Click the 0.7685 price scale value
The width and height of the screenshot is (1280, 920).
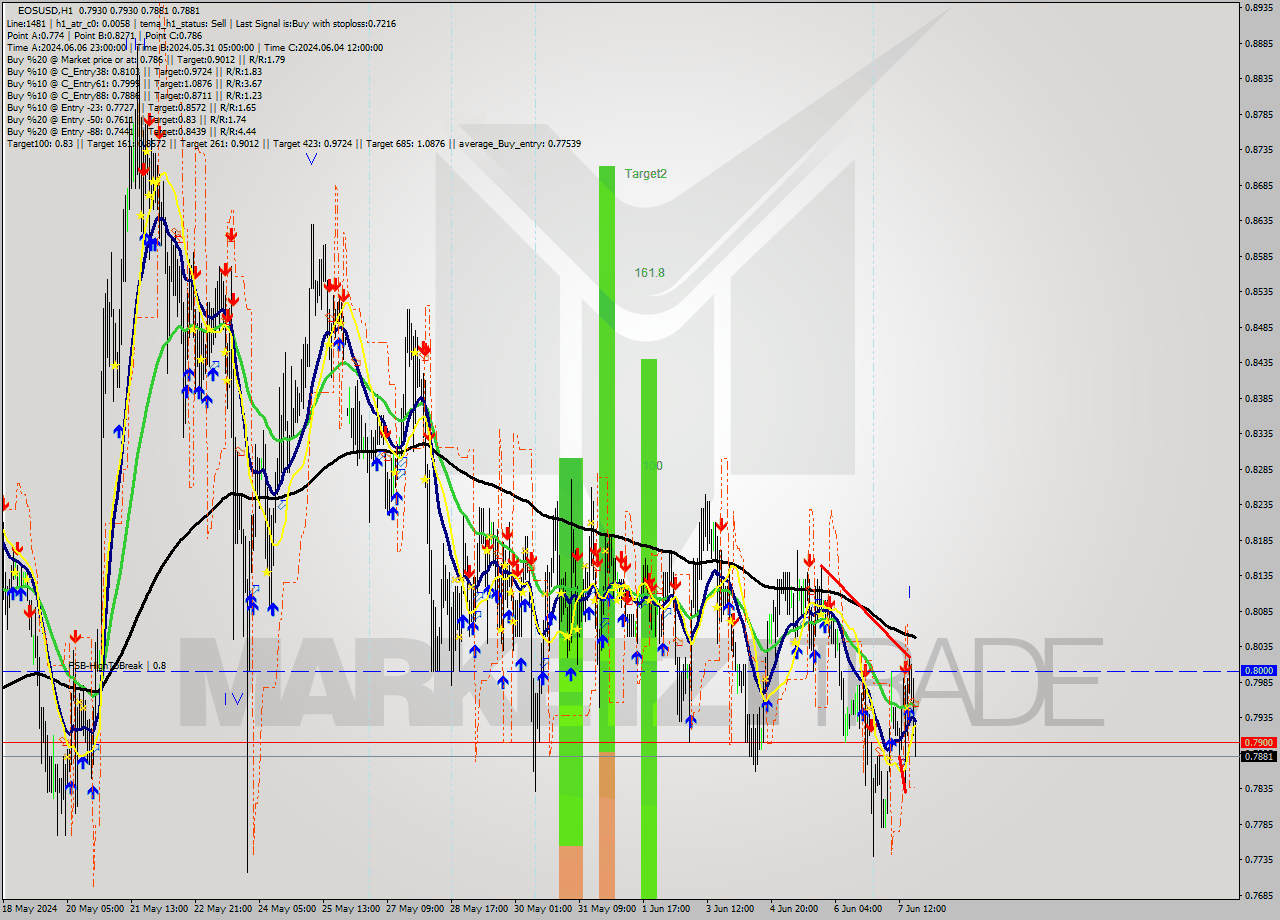point(1258,895)
